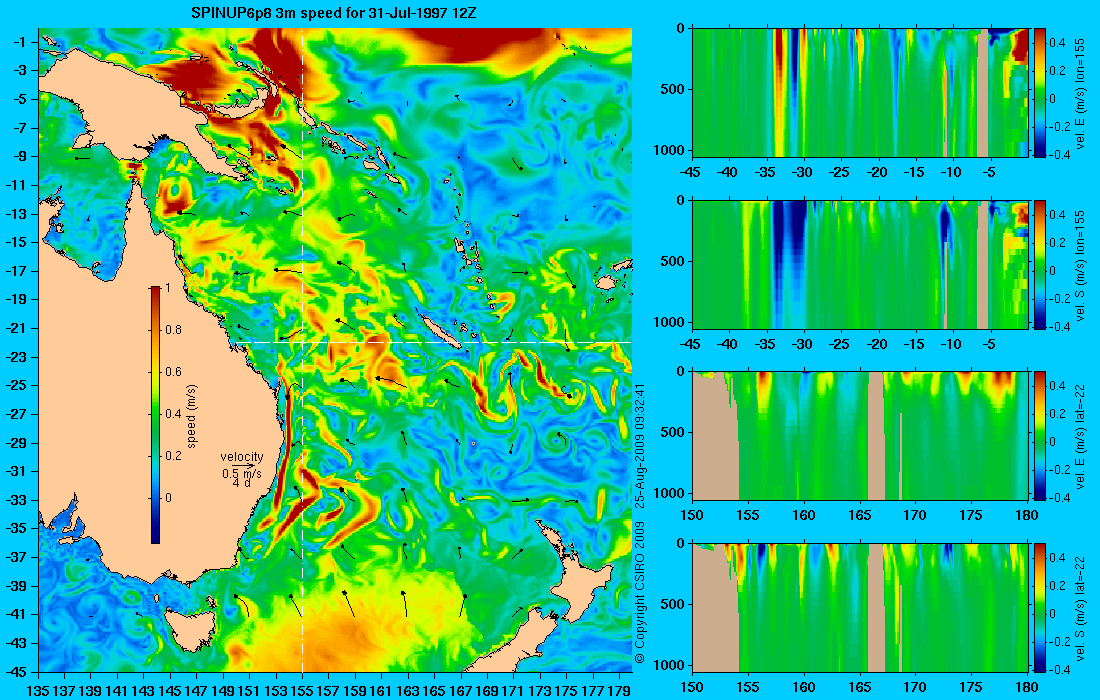Click "150" on the vel. E lat=-22 panel axis
Screen dimensions: 1100x700
(x=692, y=515)
